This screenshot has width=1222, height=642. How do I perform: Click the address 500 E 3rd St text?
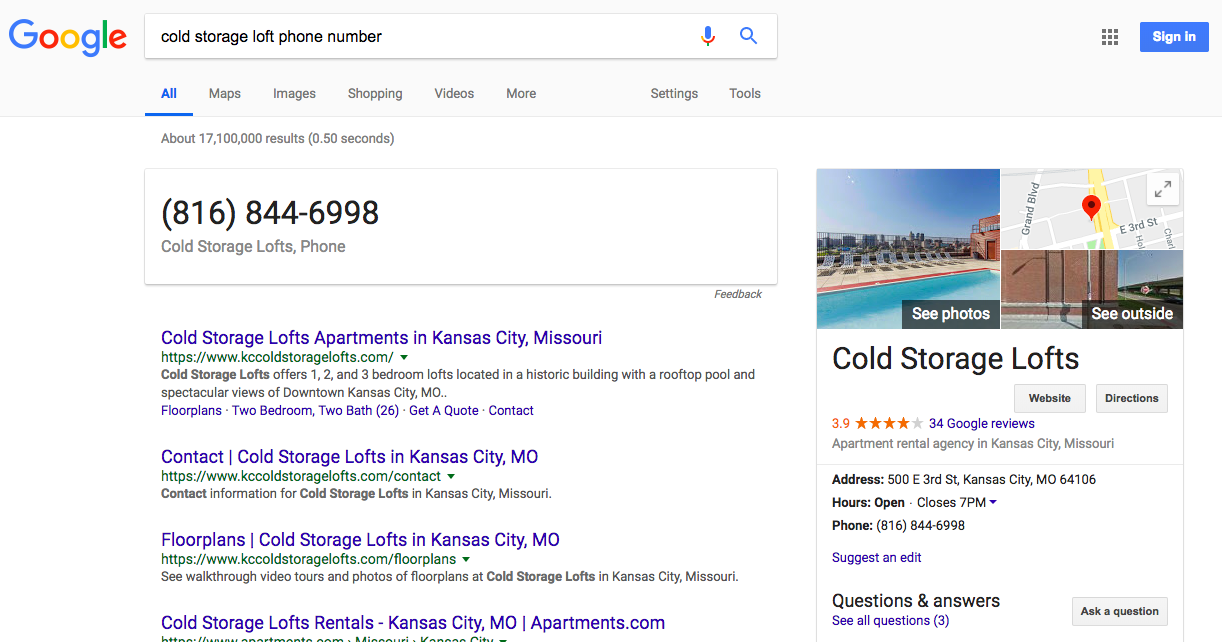coord(992,479)
